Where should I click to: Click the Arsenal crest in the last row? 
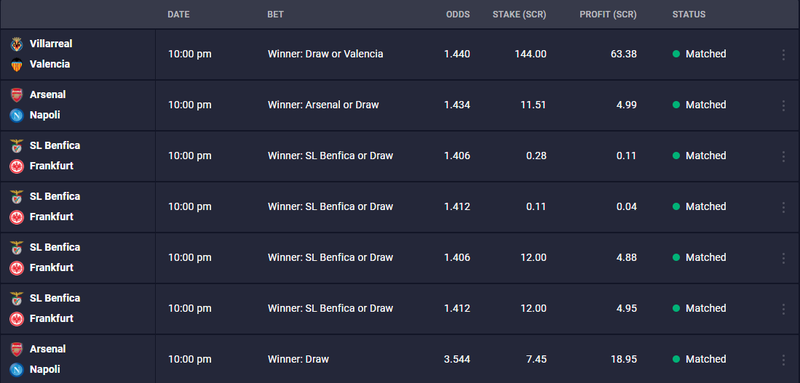tap(17, 349)
